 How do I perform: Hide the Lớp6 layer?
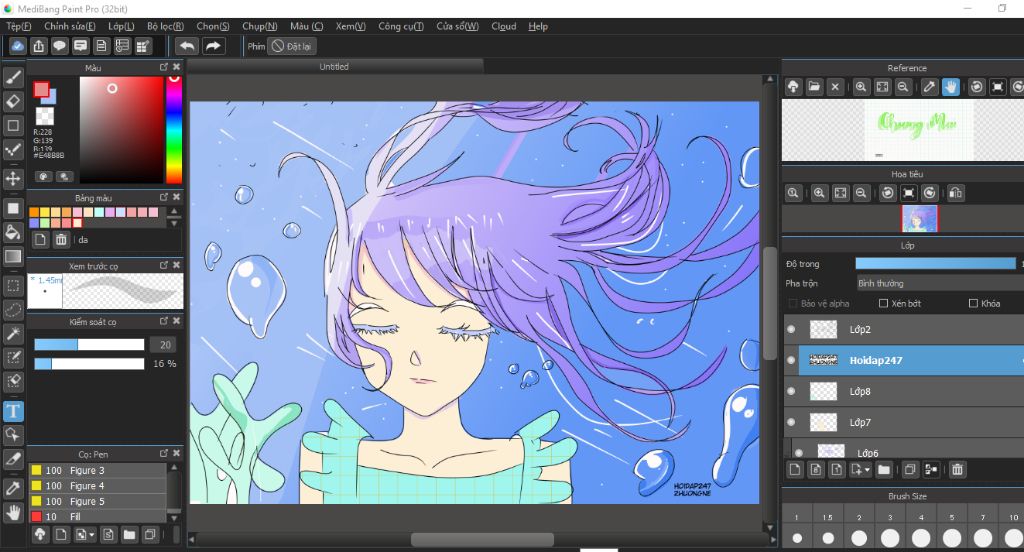click(799, 452)
